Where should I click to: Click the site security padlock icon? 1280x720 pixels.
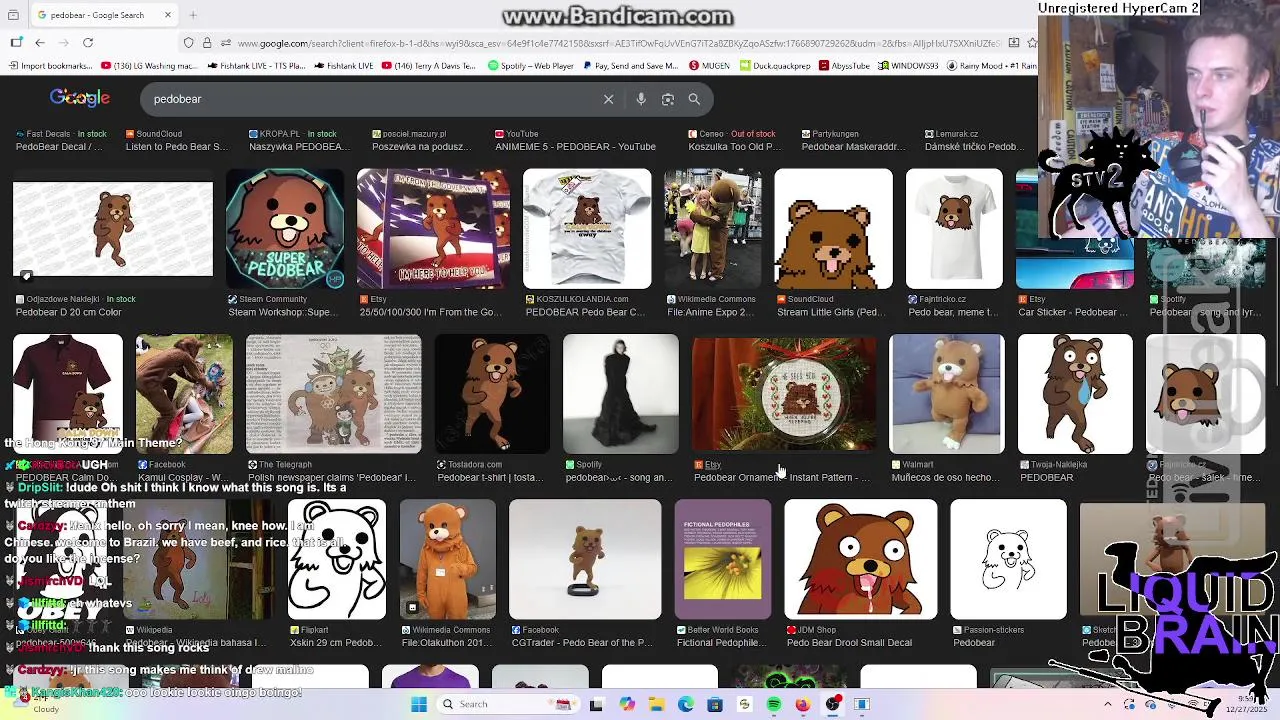click(x=207, y=43)
